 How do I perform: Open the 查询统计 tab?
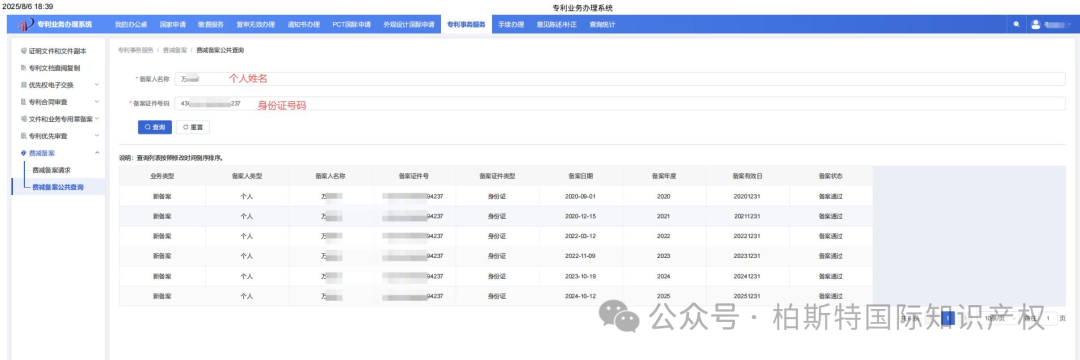click(x=603, y=25)
